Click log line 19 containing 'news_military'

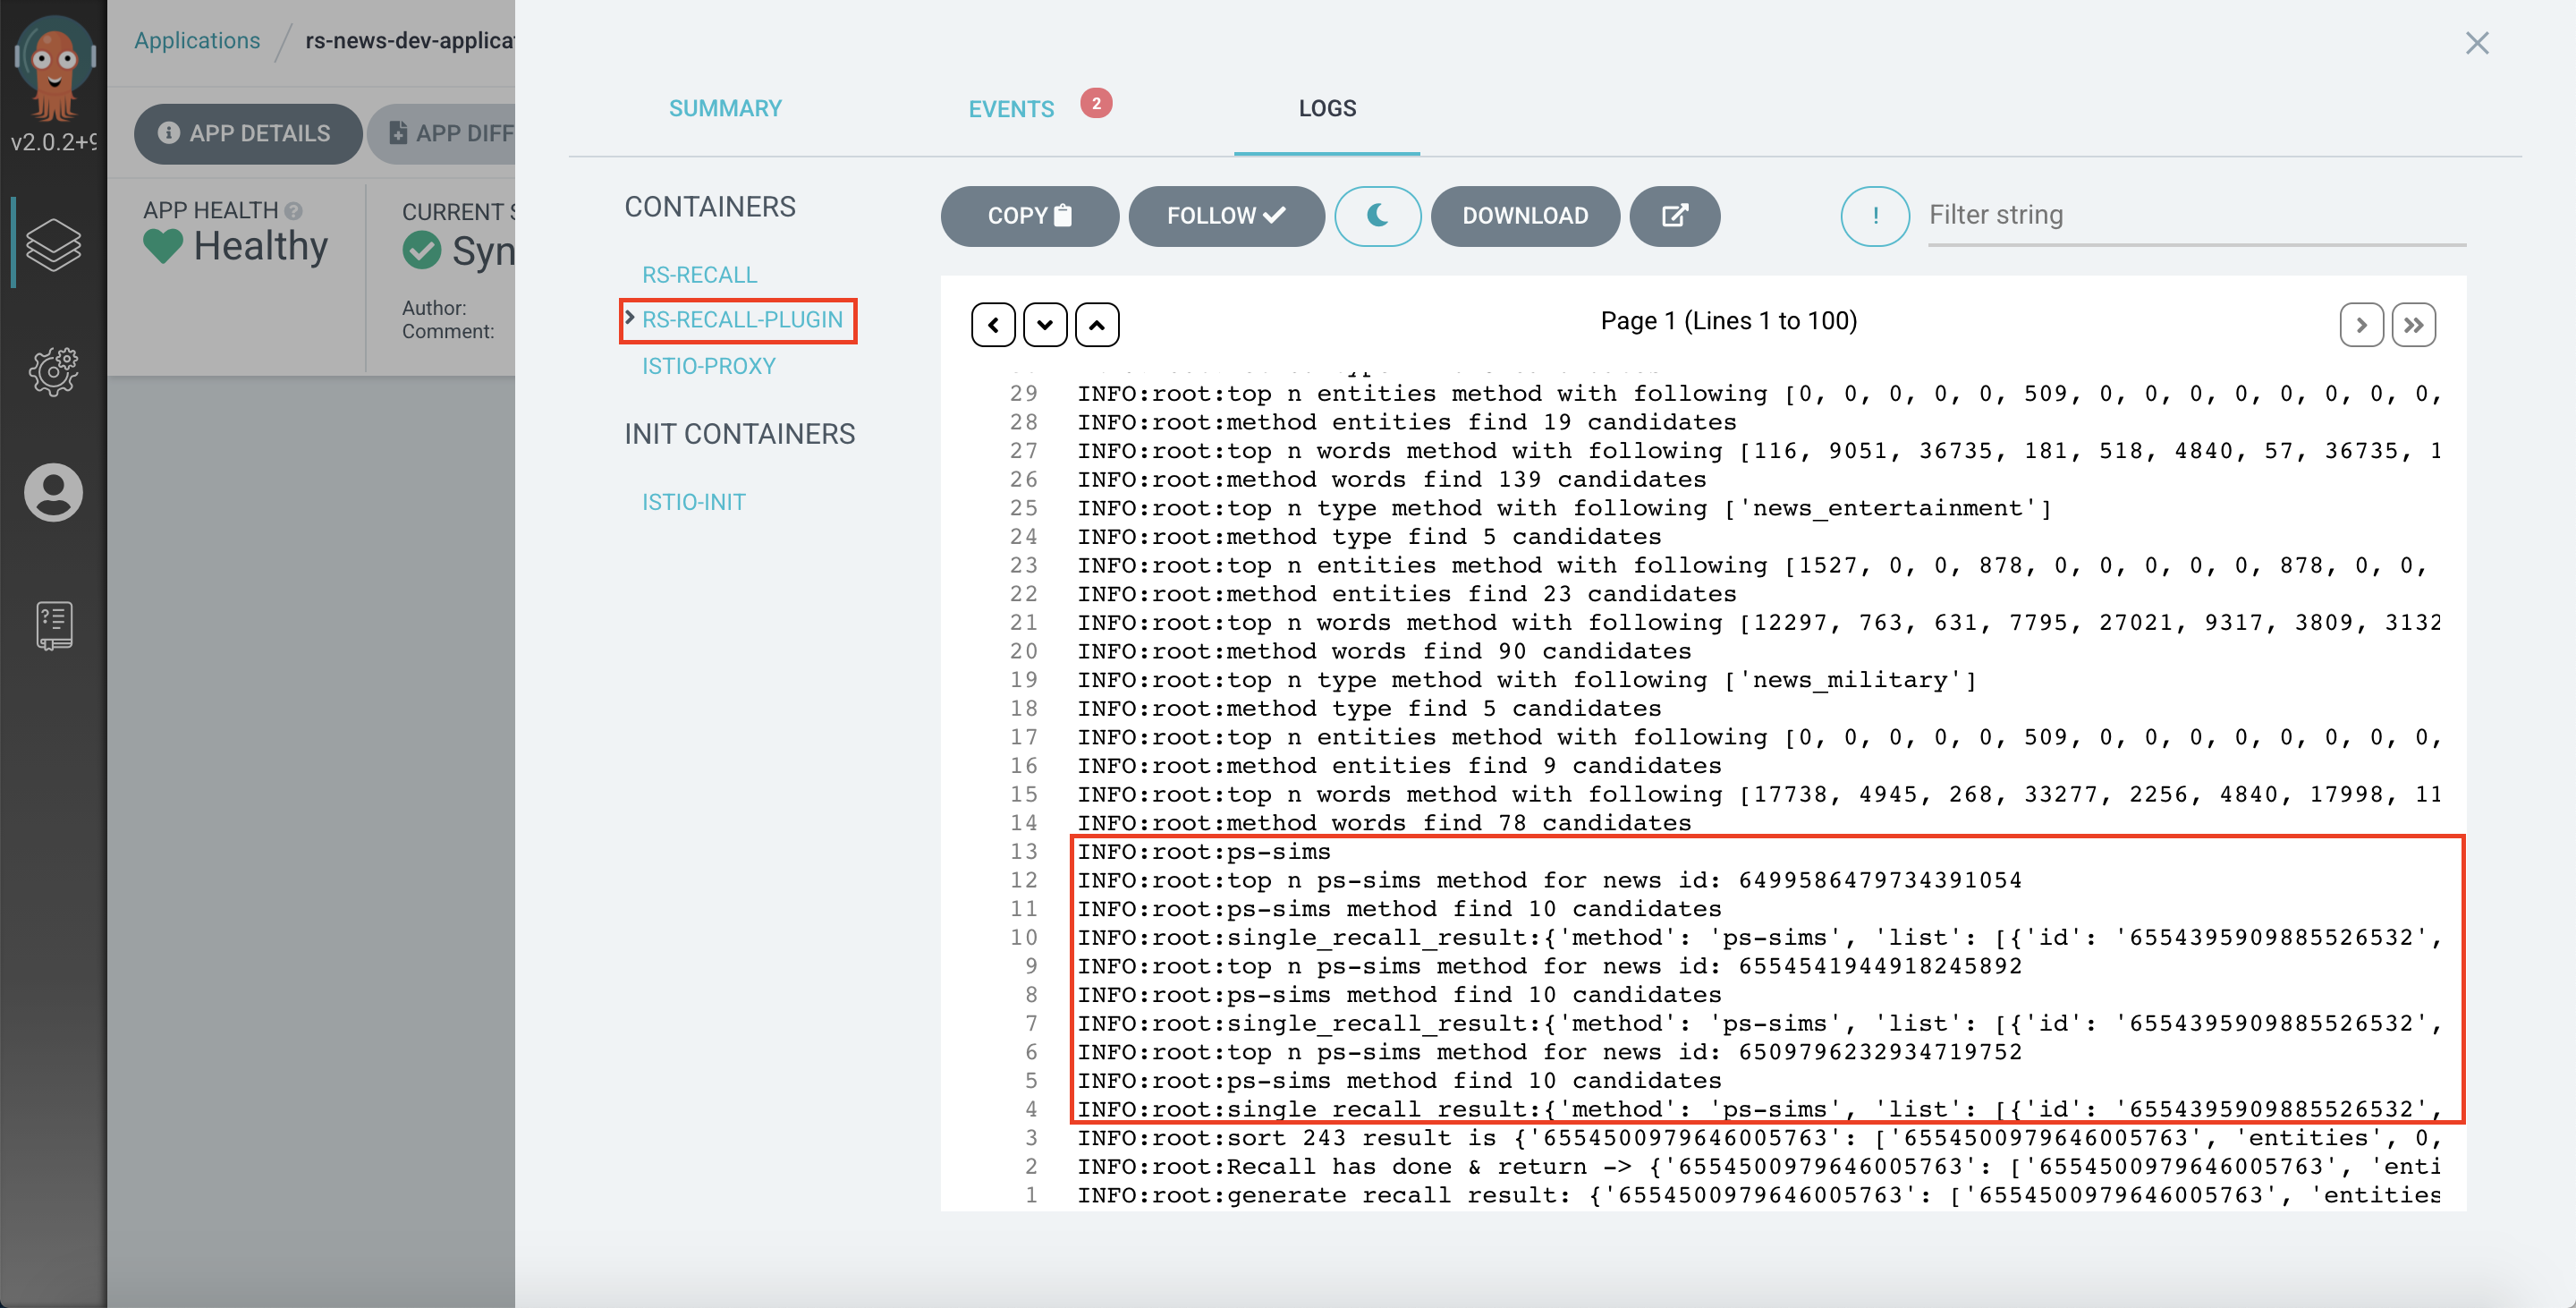click(1526, 680)
